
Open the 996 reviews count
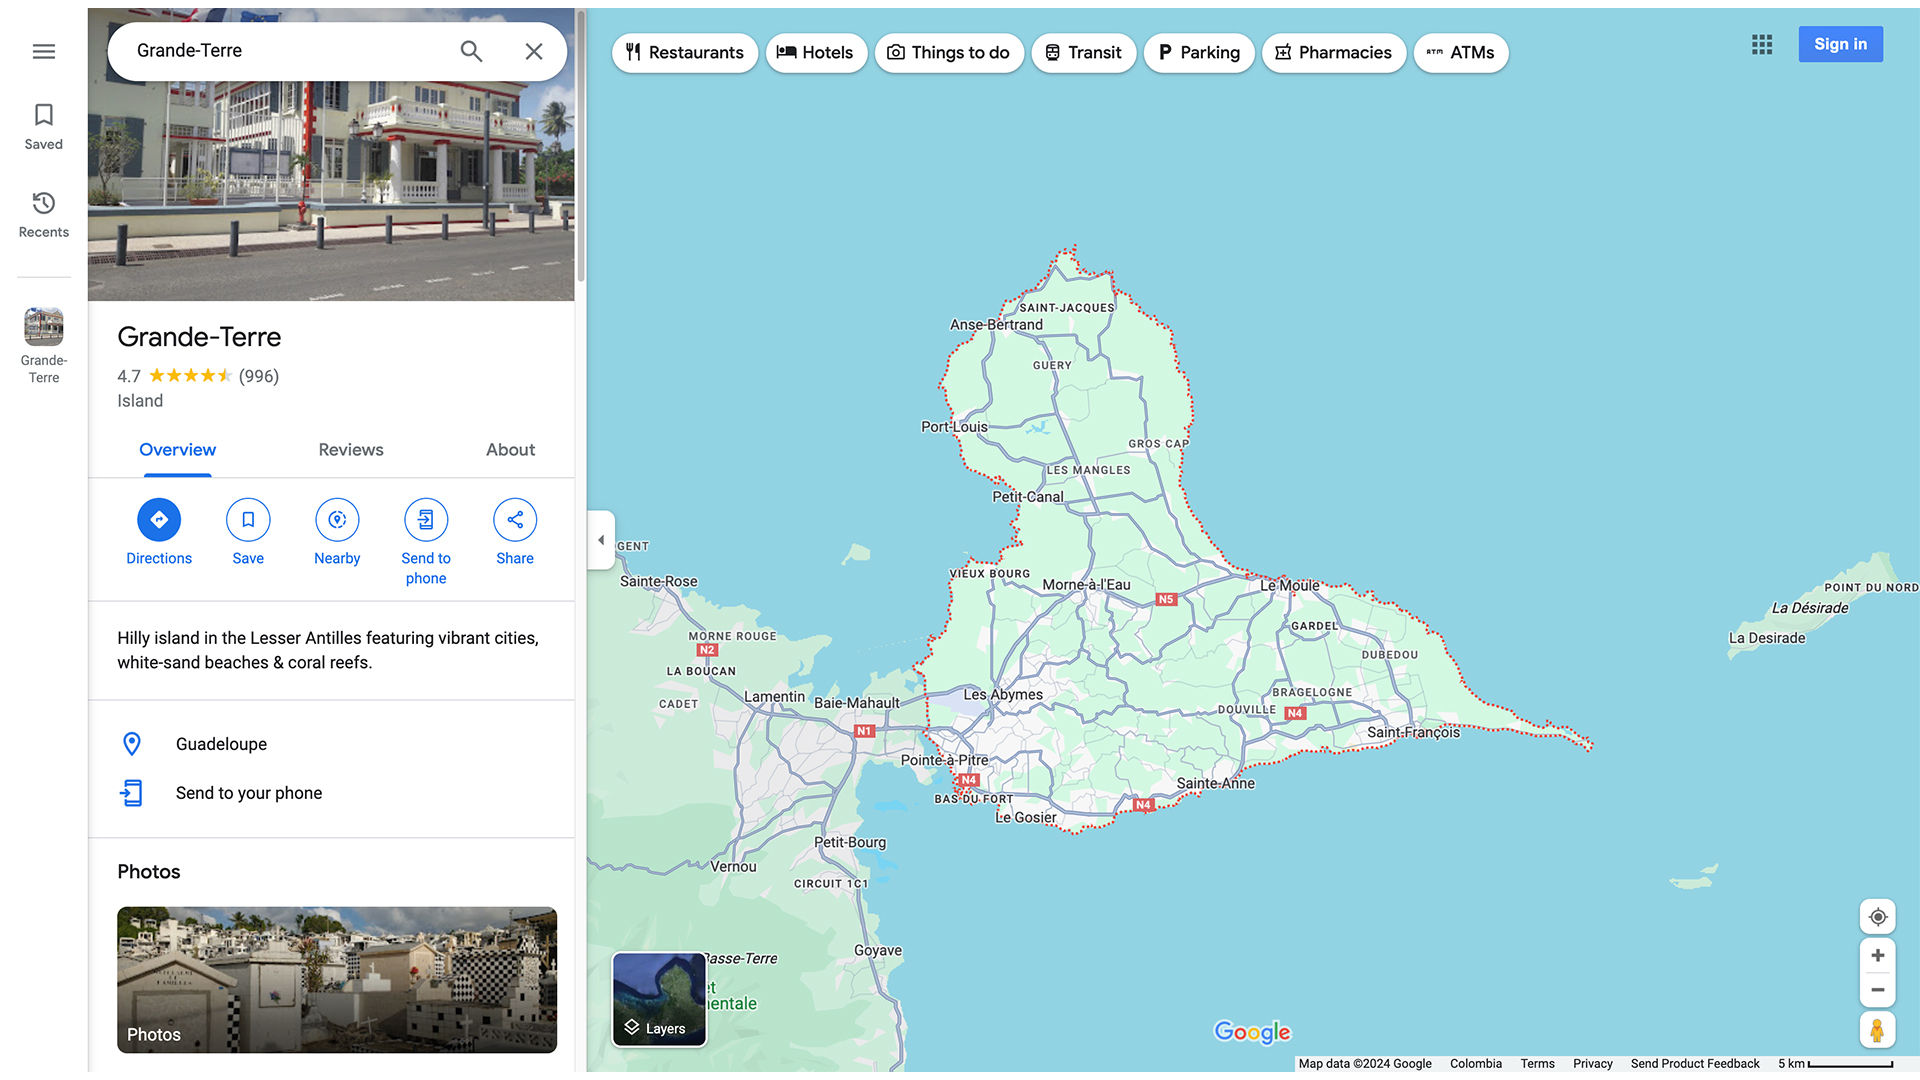click(x=259, y=376)
